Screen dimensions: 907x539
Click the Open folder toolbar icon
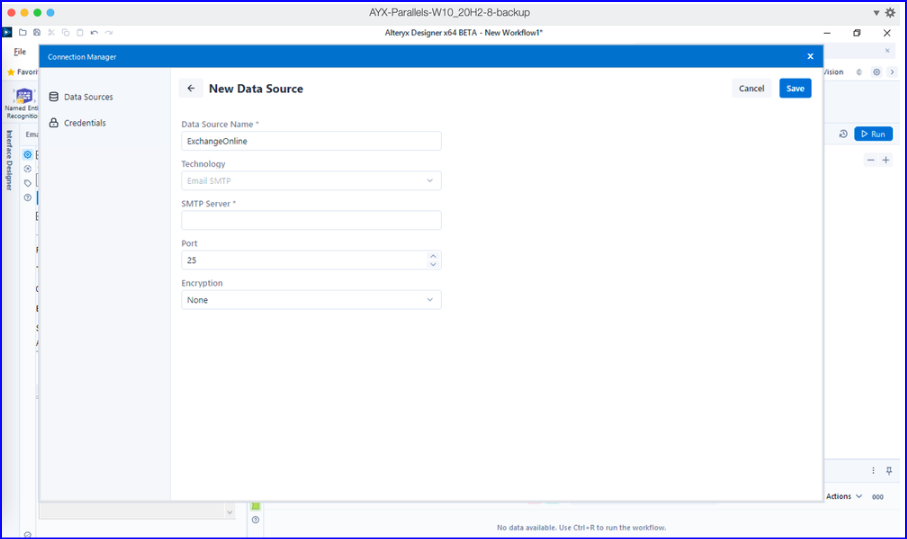coord(23,32)
